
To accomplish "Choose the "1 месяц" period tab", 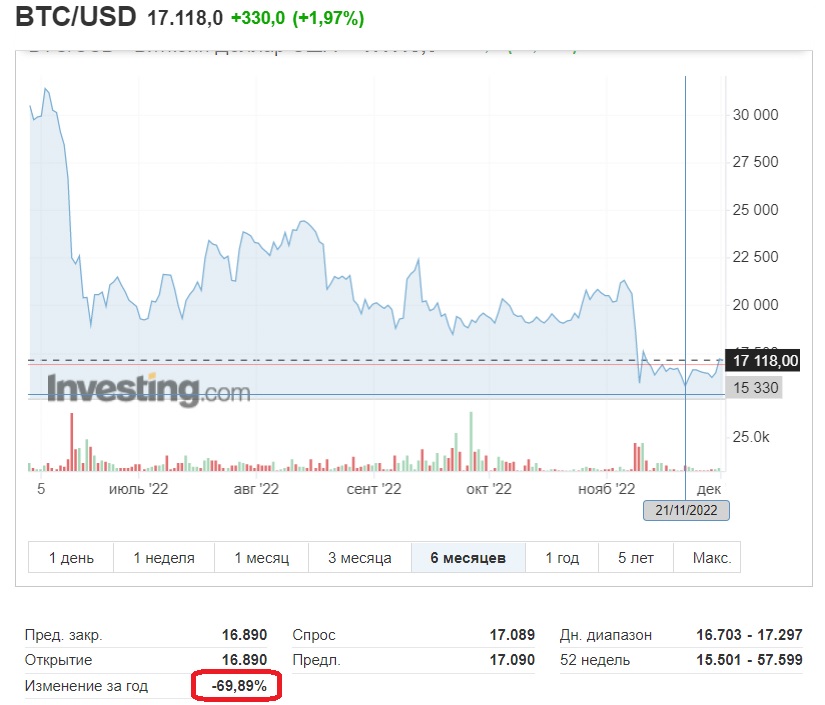I will pyautogui.click(x=261, y=558).
